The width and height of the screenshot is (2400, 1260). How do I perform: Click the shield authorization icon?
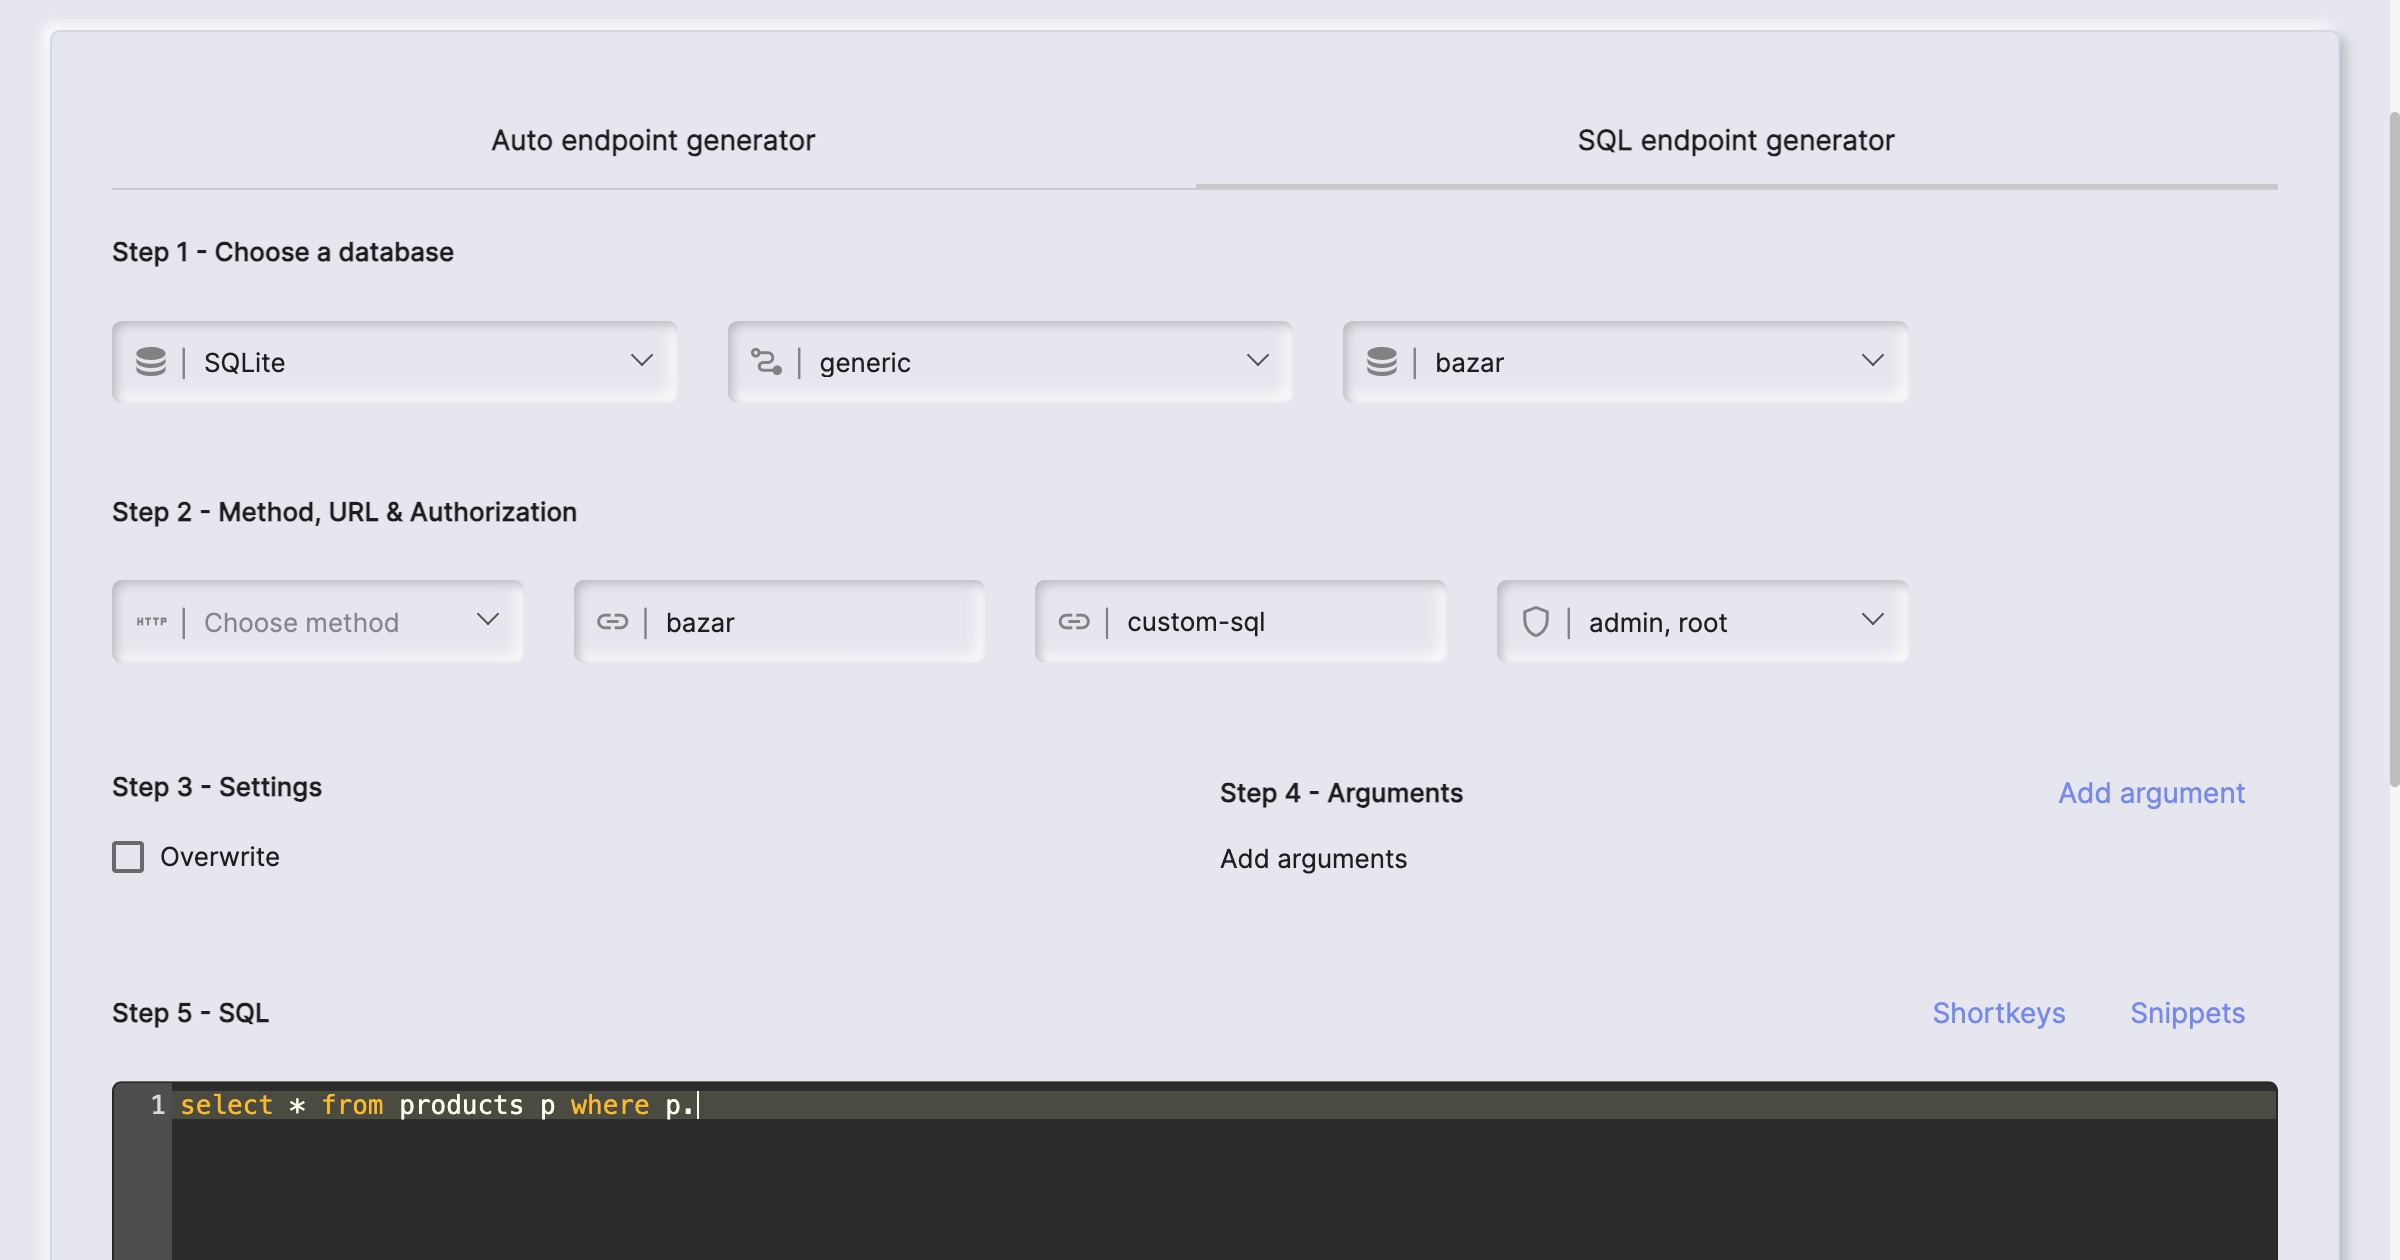tap(1536, 622)
